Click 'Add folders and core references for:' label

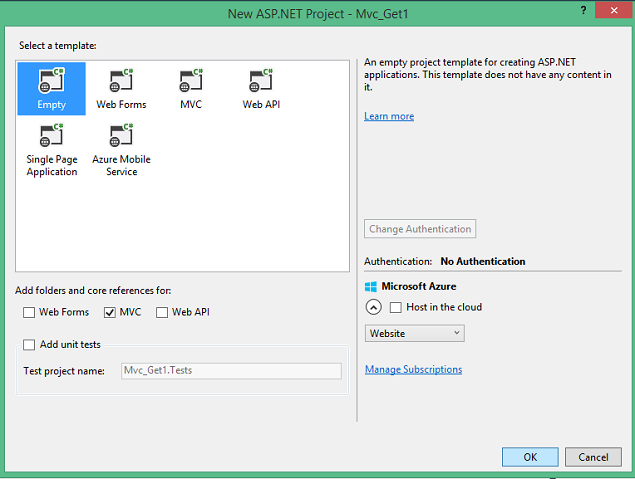click(x=93, y=291)
